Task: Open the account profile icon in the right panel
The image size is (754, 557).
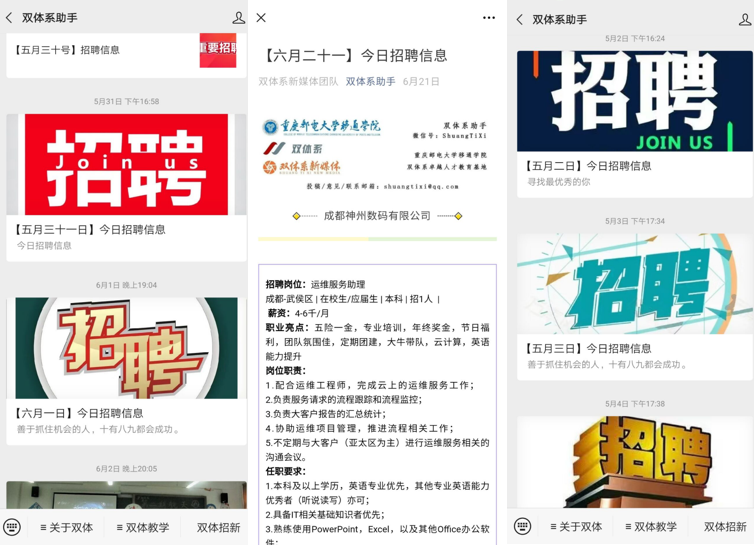Action: (744, 19)
